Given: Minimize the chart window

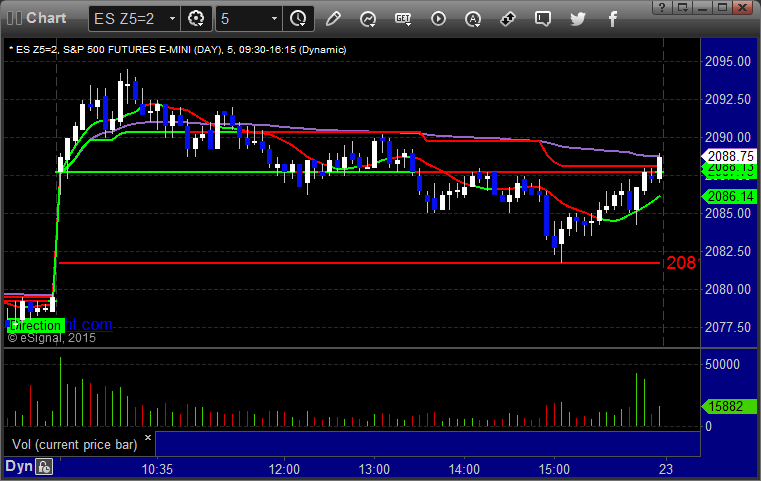Looking at the screenshot, I should [702, 7].
